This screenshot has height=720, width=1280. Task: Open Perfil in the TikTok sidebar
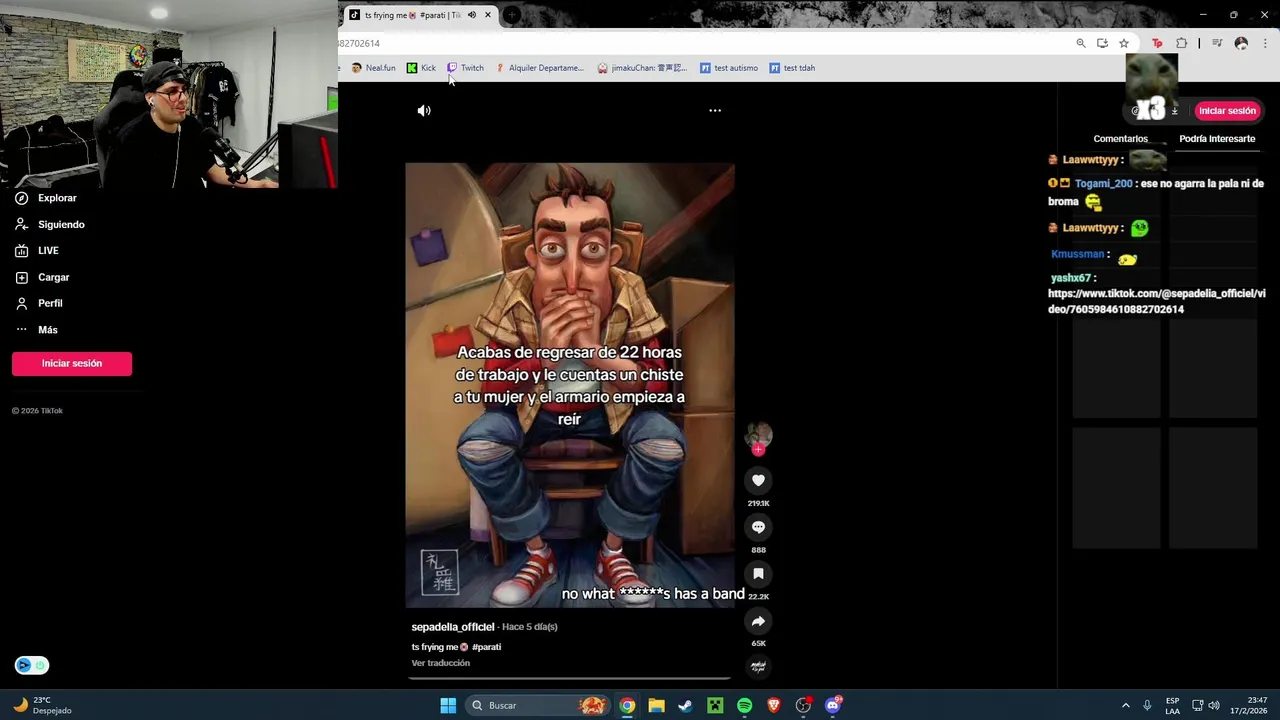[x=40, y=303]
